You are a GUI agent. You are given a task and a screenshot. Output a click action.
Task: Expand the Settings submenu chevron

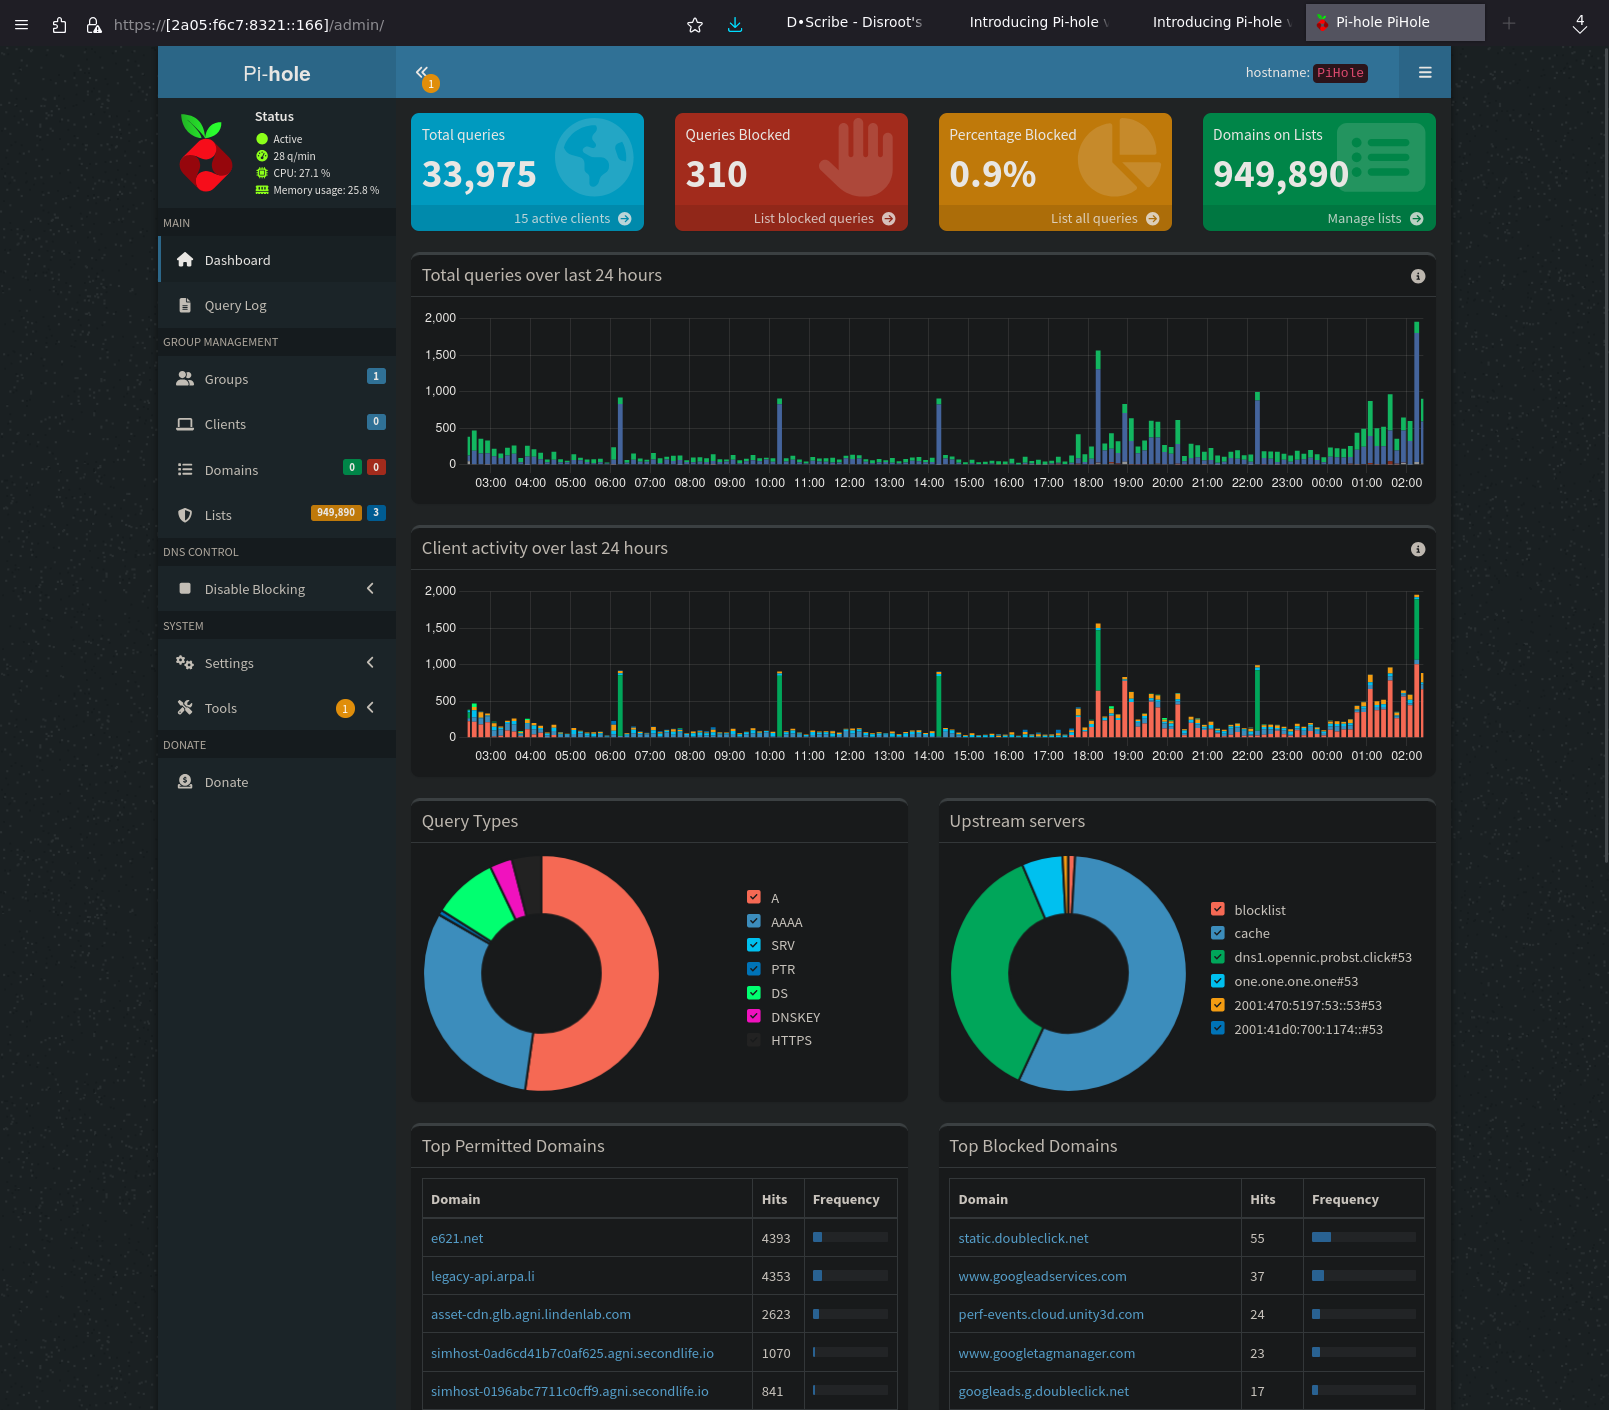coord(370,662)
